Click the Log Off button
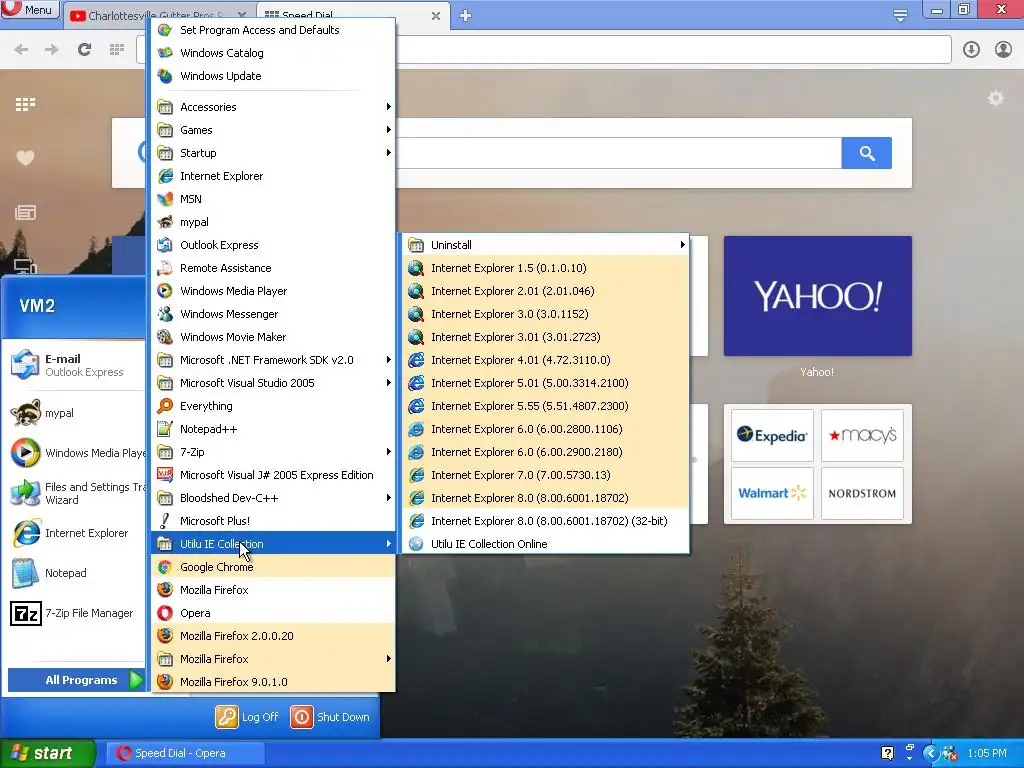The height and width of the screenshot is (768, 1024). [x=247, y=716]
